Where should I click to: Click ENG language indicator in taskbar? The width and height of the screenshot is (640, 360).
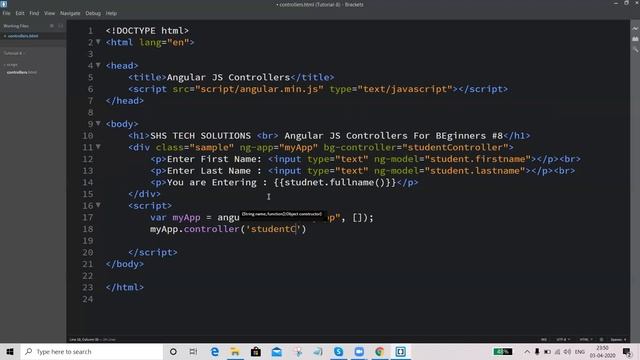click(x=580, y=351)
